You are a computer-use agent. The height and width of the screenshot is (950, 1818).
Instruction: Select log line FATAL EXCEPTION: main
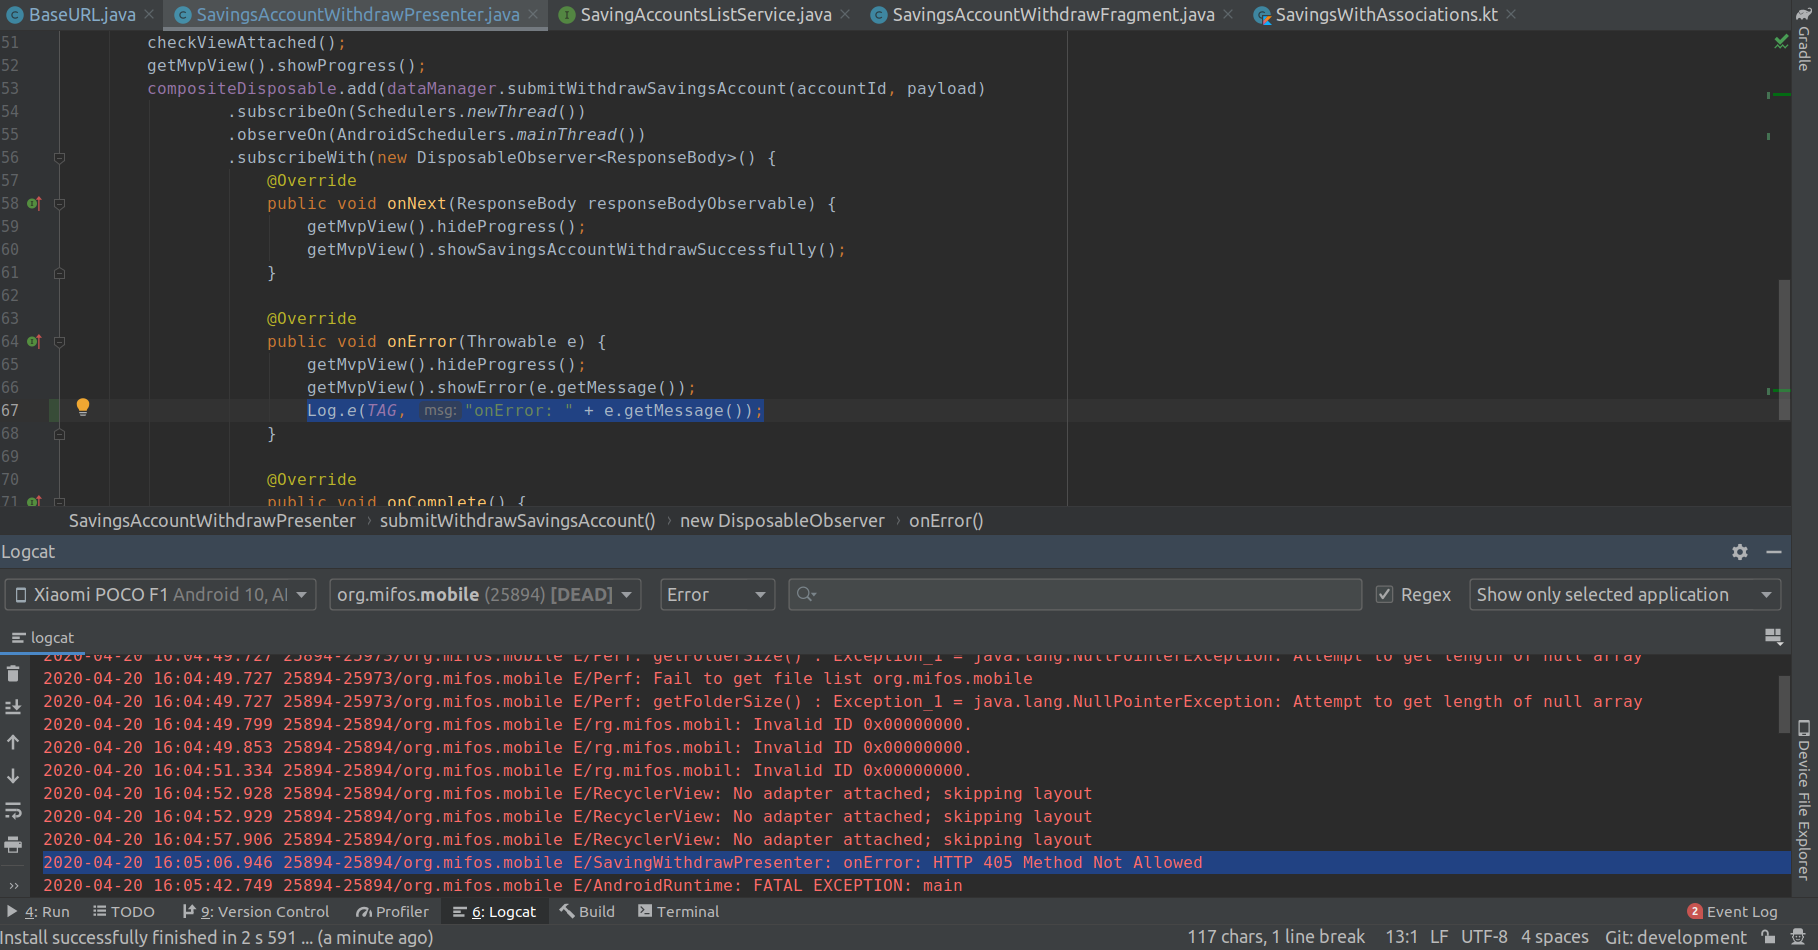click(916, 886)
